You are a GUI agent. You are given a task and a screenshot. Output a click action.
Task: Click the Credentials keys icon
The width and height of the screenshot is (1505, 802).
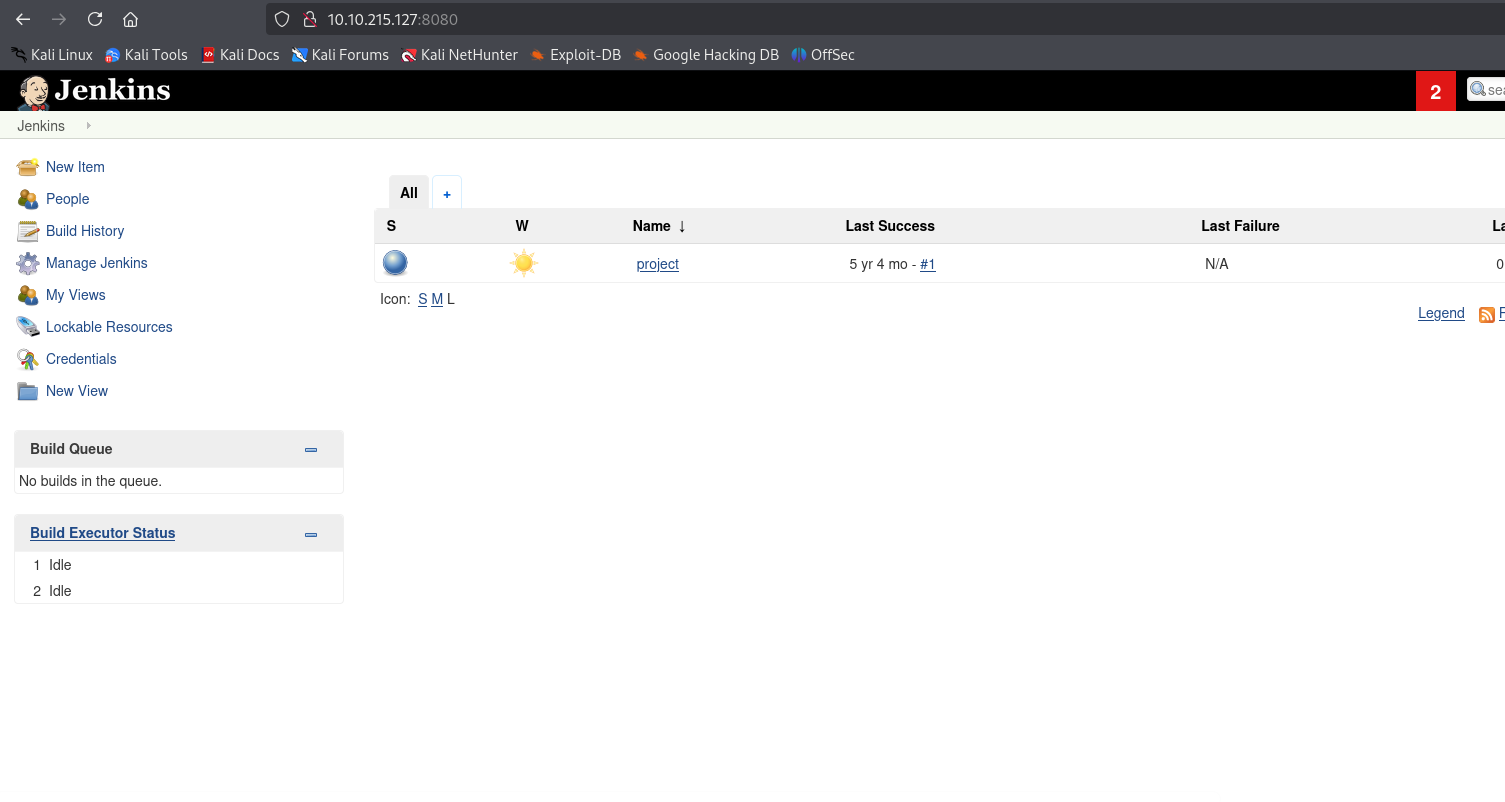pyautogui.click(x=28, y=359)
